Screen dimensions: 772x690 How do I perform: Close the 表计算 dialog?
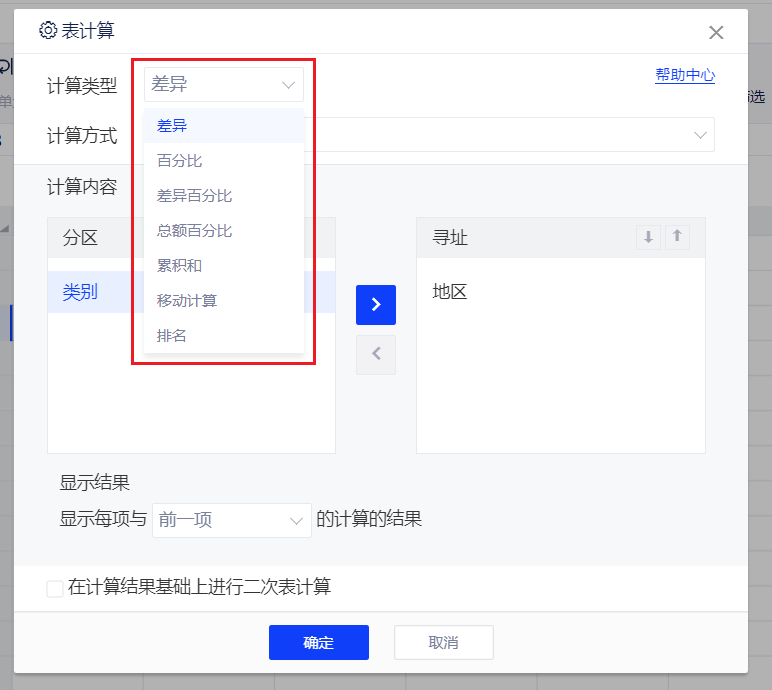(x=716, y=32)
